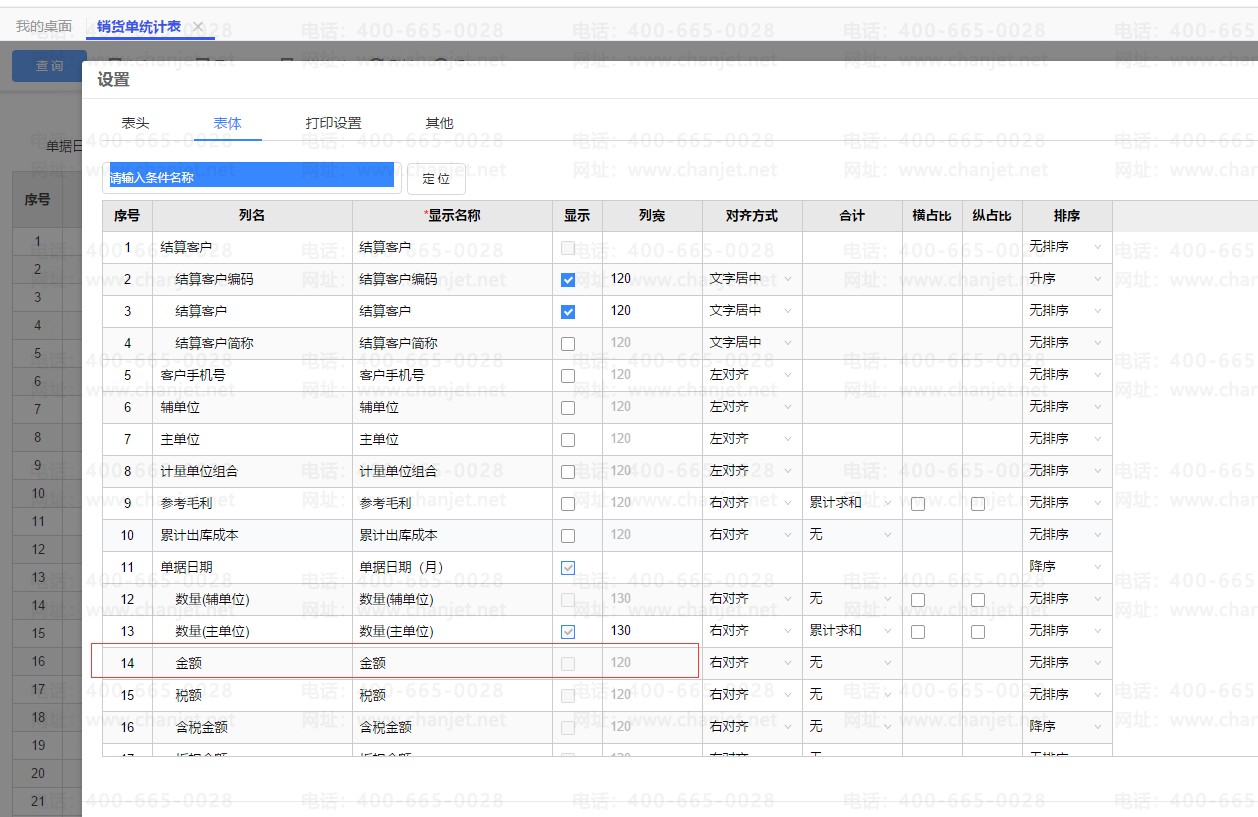Toggle 纵占比 checkbox for 数量(主单位)
The image size is (1258, 817).
click(x=978, y=632)
